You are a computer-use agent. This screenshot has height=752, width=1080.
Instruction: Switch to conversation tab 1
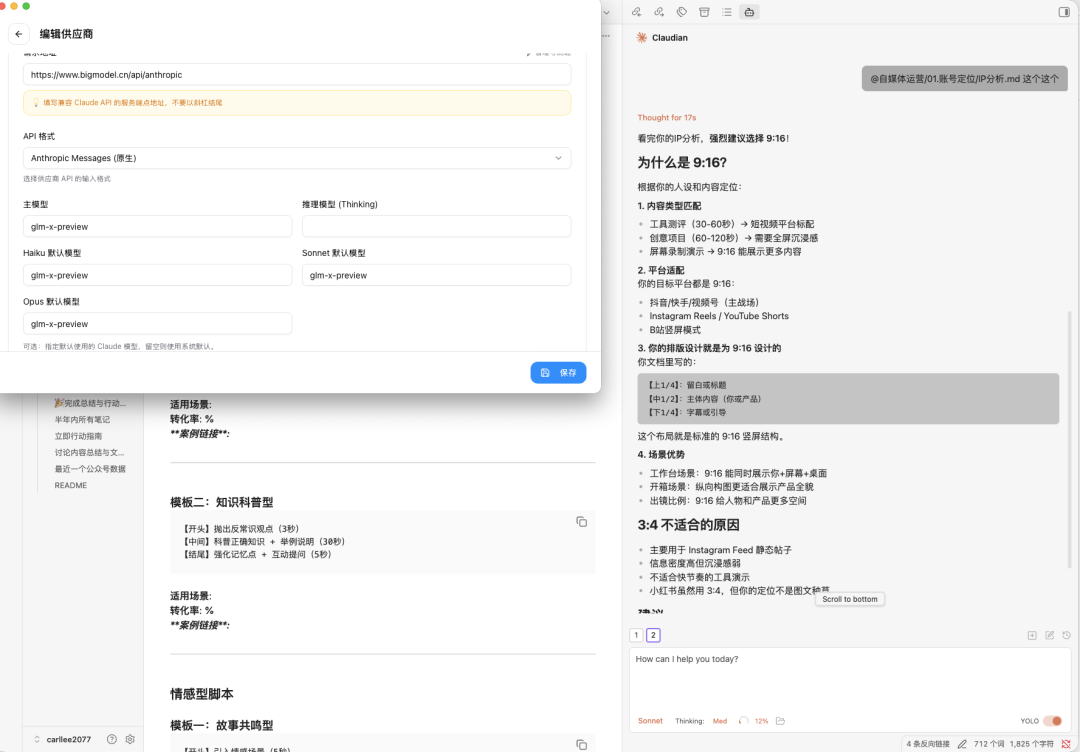coord(636,635)
